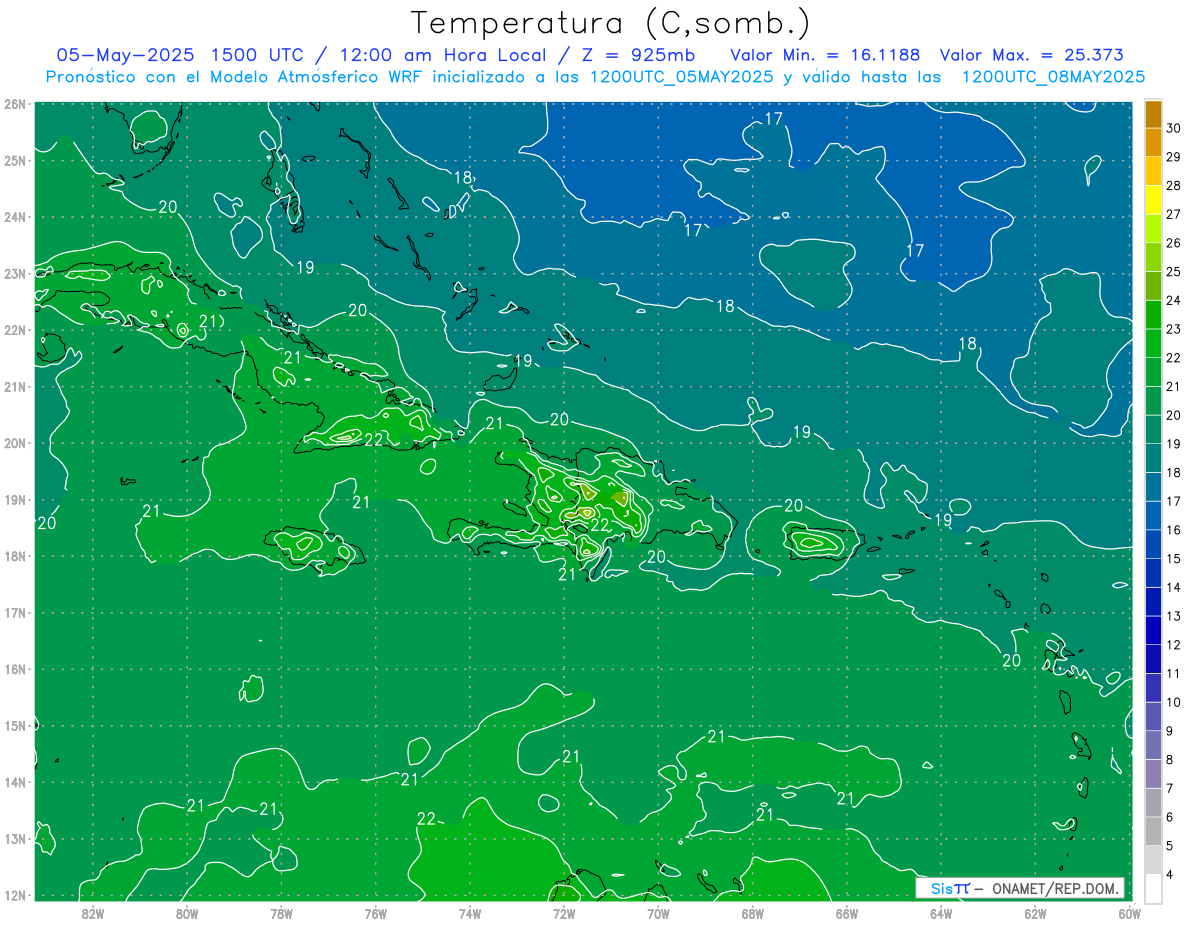
Task: Click the 20N latitude axis label
Action: click(14, 442)
